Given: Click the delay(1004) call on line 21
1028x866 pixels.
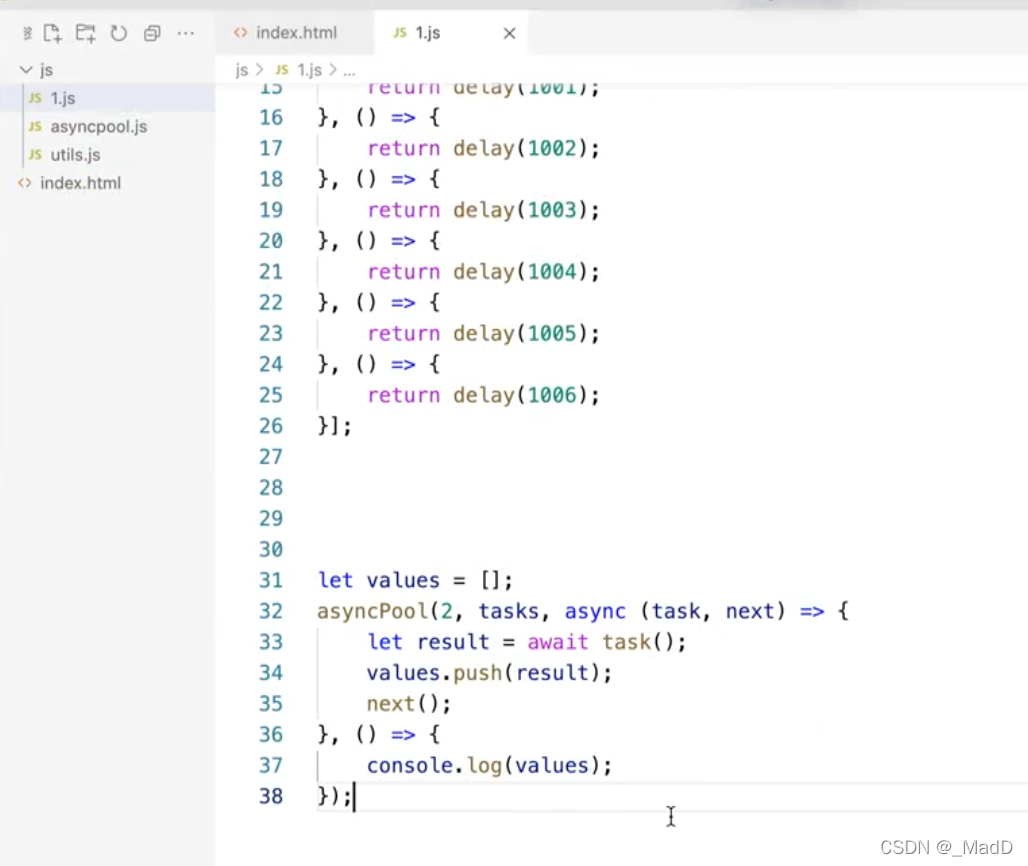Looking at the screenshot, I should point(519,272).
